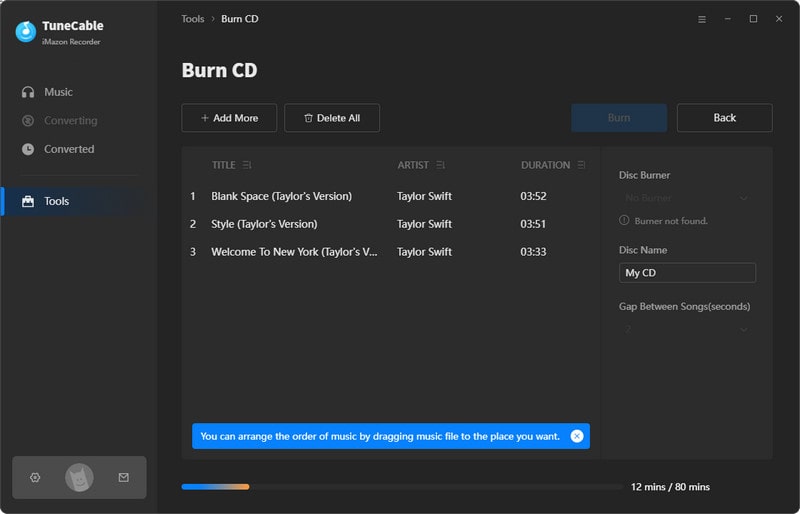This screenshot has height=514, width=800.
Task: Click the Tools toolbox icon
Action: [x=28, y=201]
